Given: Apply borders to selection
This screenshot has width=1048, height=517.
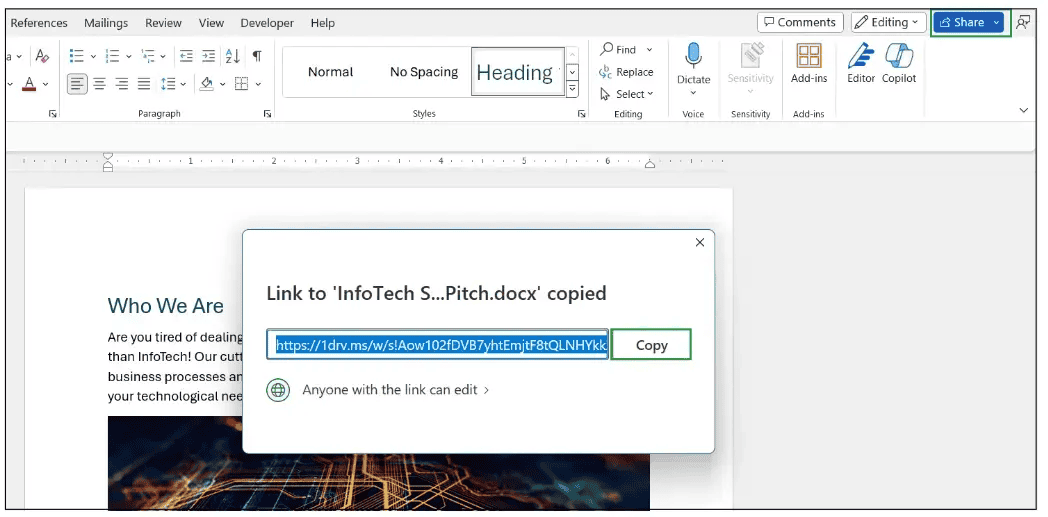Looking at the screenshot, I should coord(241,83).
